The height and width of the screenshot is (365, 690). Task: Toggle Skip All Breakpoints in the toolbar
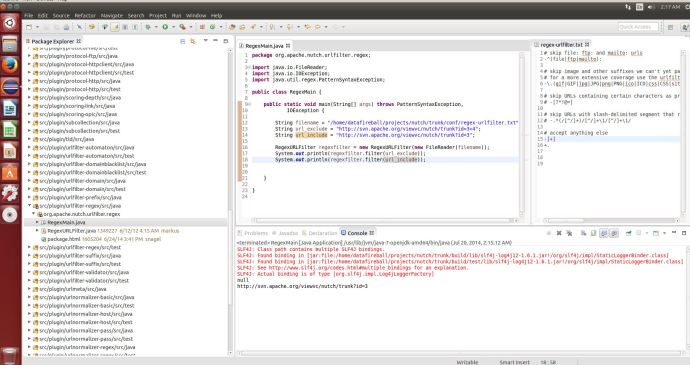click(x=80, y=27)
